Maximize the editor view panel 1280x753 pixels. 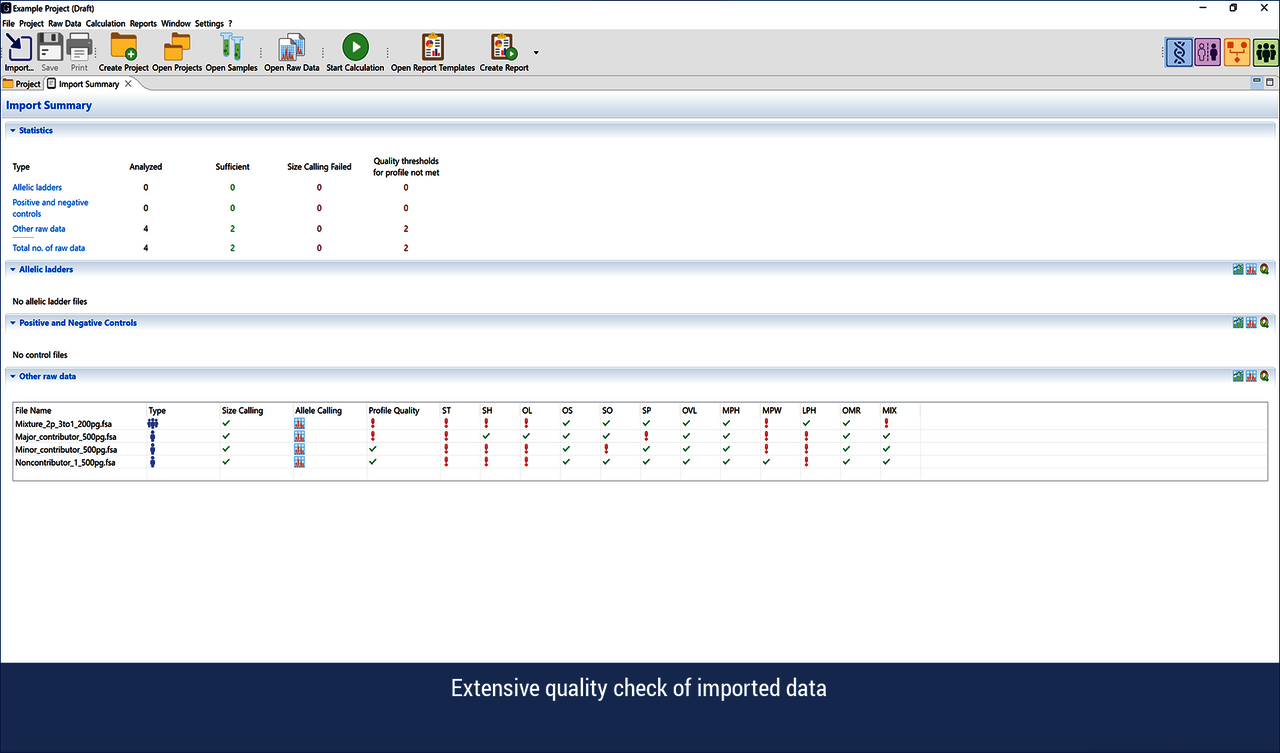[x=1270, y=82]
